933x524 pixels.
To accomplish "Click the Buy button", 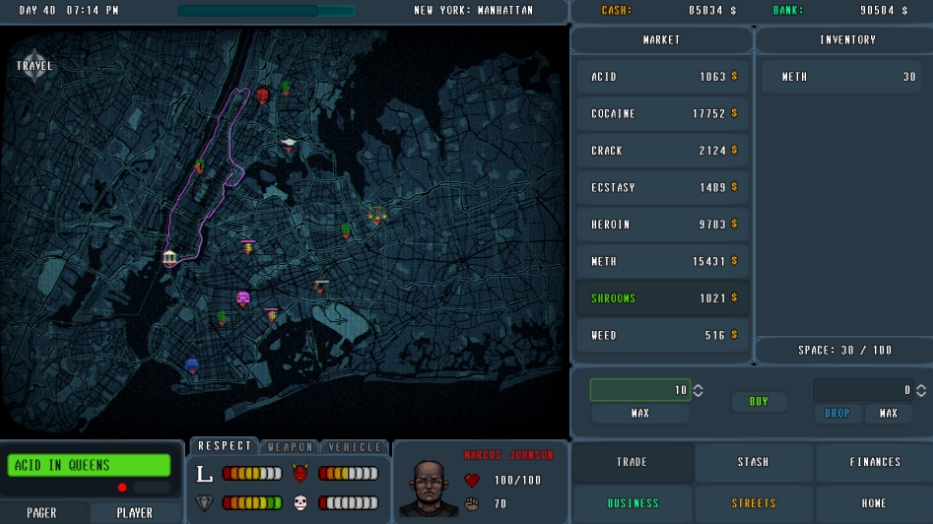I will tap(759, 401).
